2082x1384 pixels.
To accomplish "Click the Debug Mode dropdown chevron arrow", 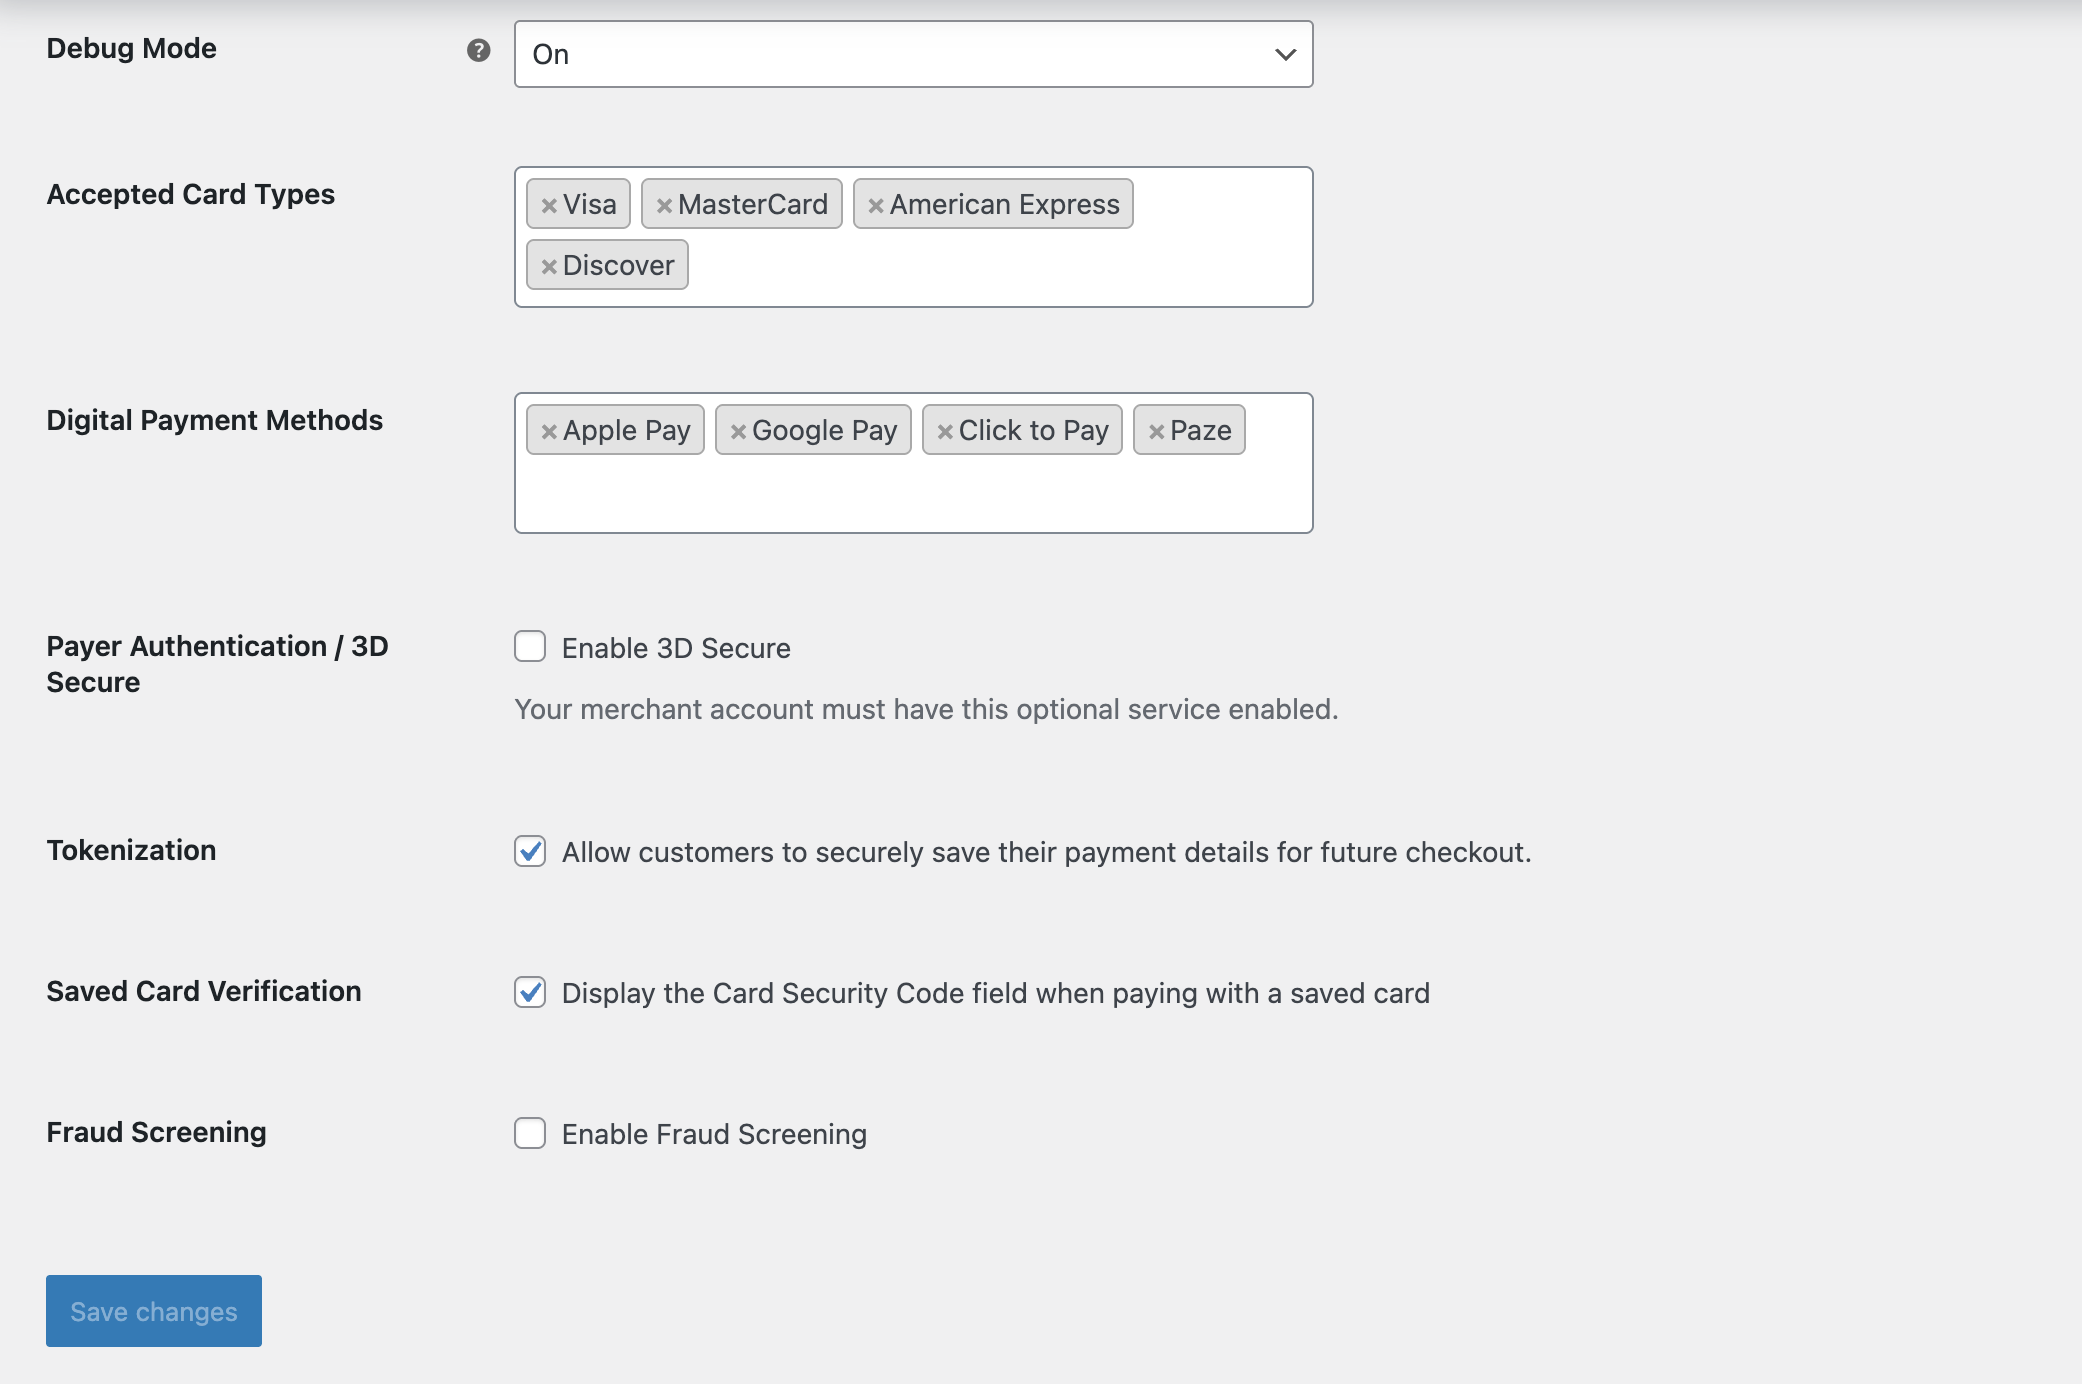I will click(x=1285, y=54).
